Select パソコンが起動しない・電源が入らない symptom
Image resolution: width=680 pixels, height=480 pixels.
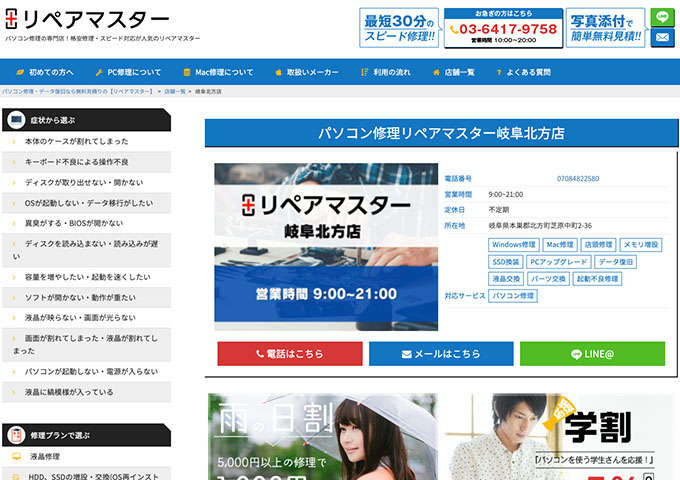tap(86, 372)
